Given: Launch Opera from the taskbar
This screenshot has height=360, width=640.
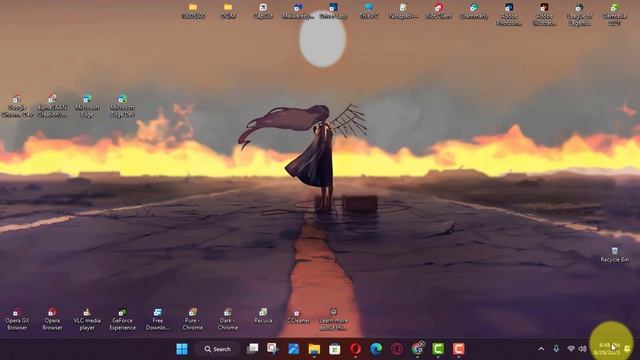Looking at the screenshot, I should click(355, 349).
